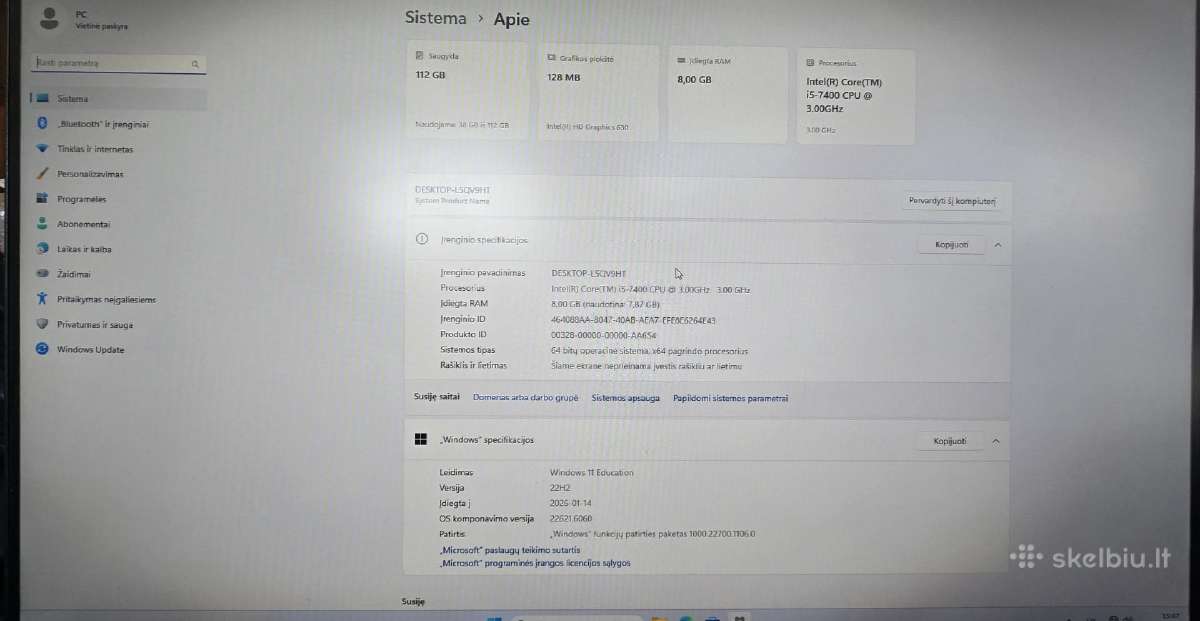The height and width of the screenshot is (621, 1200).
Task: Select the Įdiegta date value 2026-01-14
Action: (570, 503)
